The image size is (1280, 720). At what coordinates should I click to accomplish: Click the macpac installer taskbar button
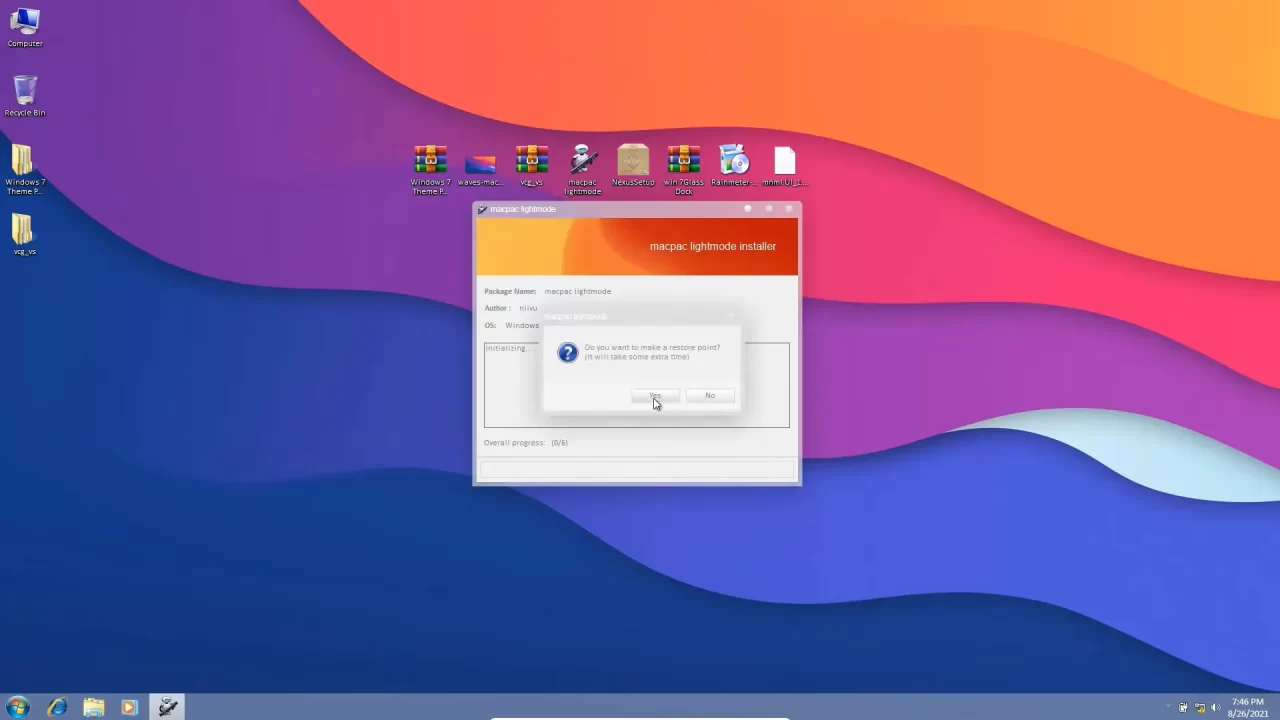[x=168, y=707]
